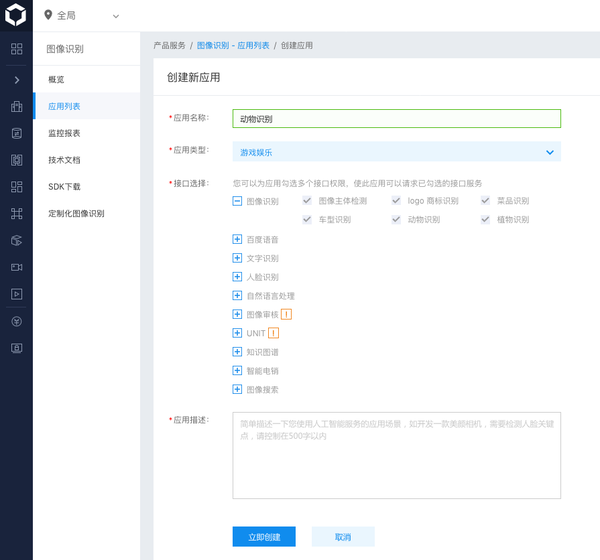Collapse the 图像识别 interface group
This screenshot has height=560, width=600.
coord(237,201)
